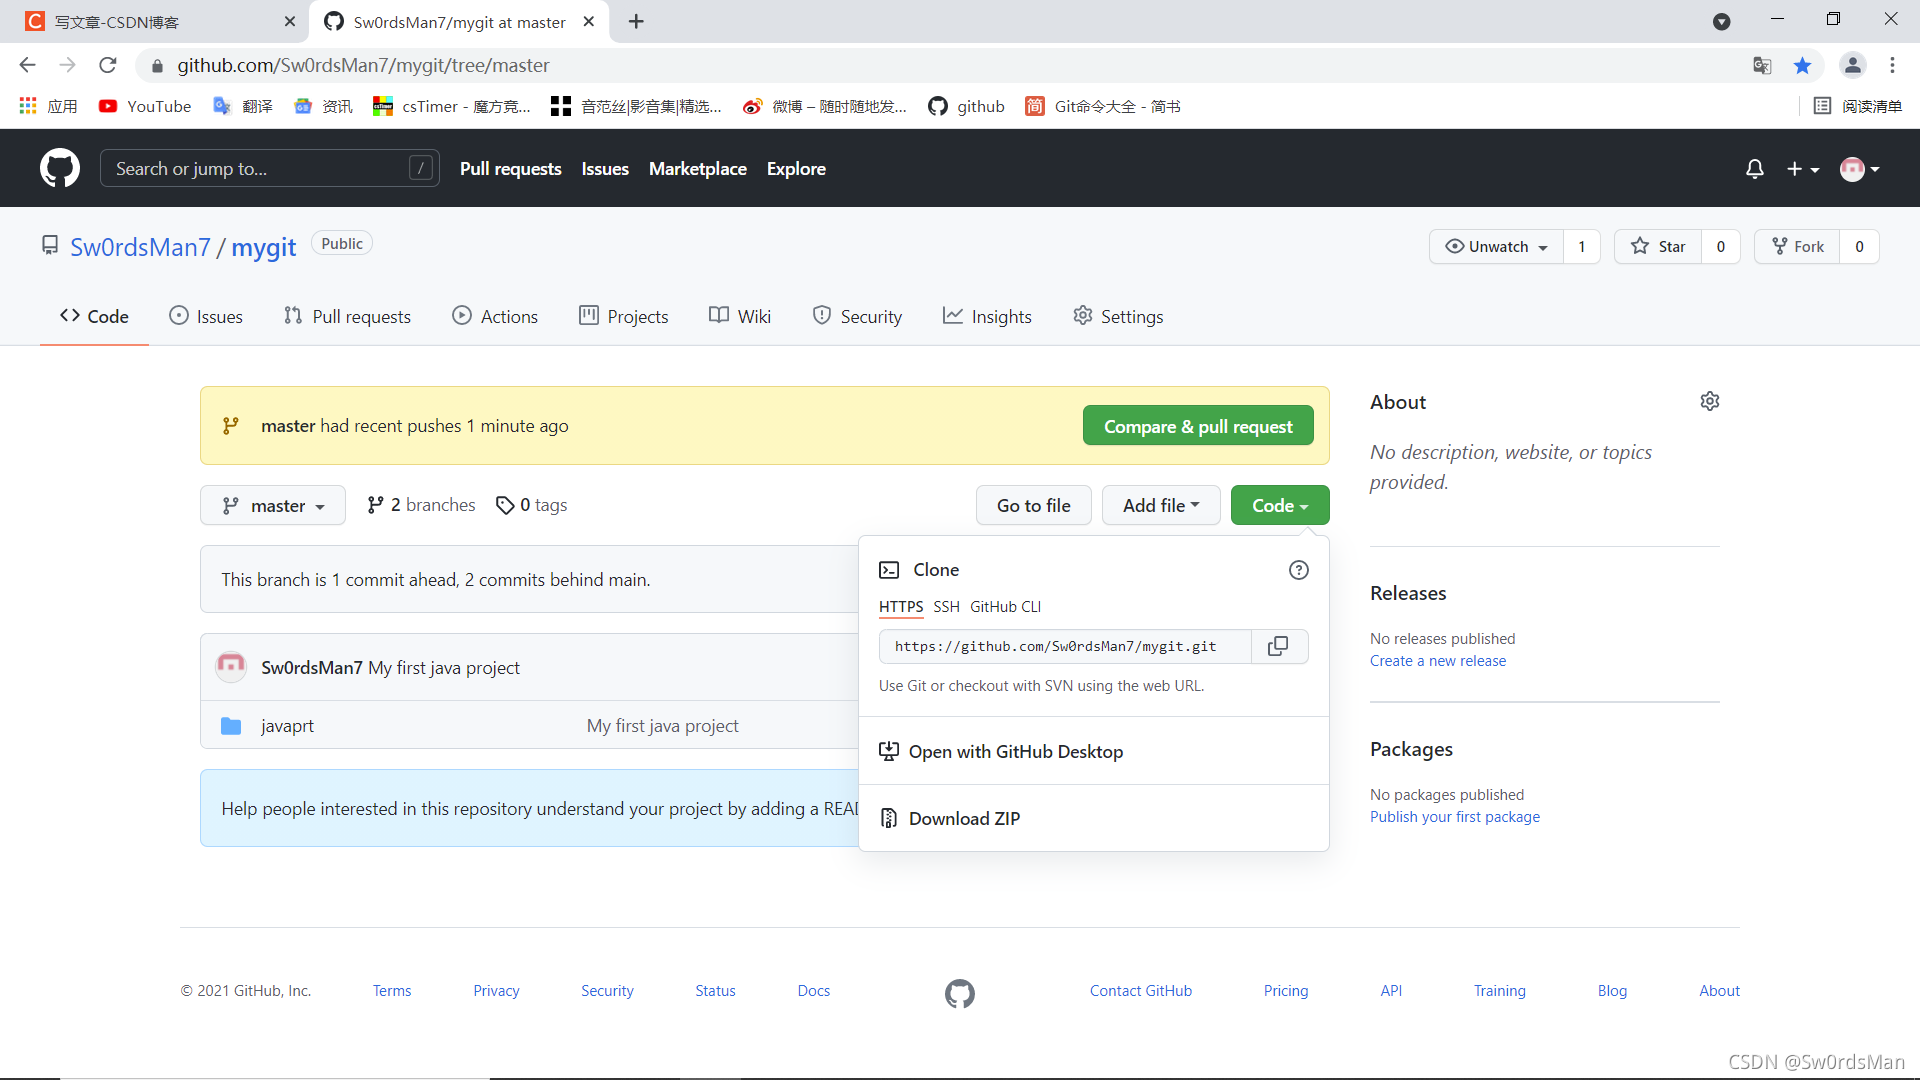This screenshot has width=1920, height=1080.
Task: Select the SSH clone option
Action: 946,607
